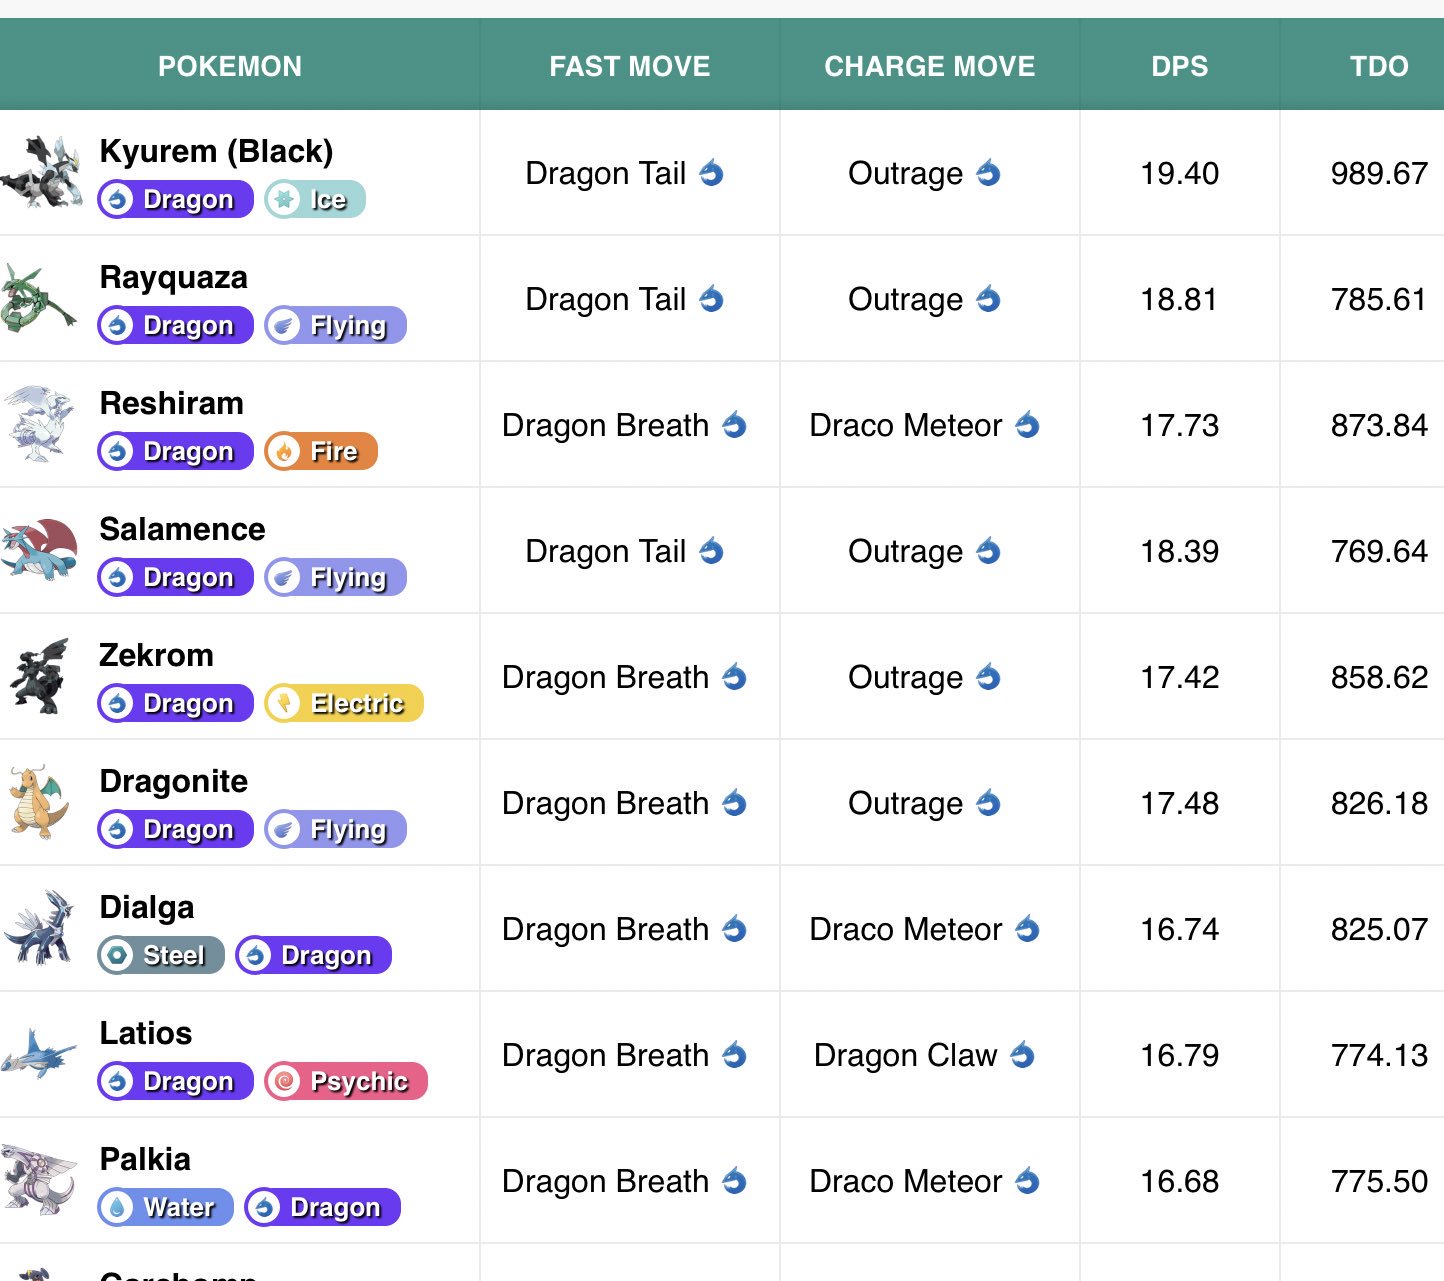This screenshot has width=1444, height=1281.
Task: Click Kyurem's Ice type badge
Action: click(315, 199)
